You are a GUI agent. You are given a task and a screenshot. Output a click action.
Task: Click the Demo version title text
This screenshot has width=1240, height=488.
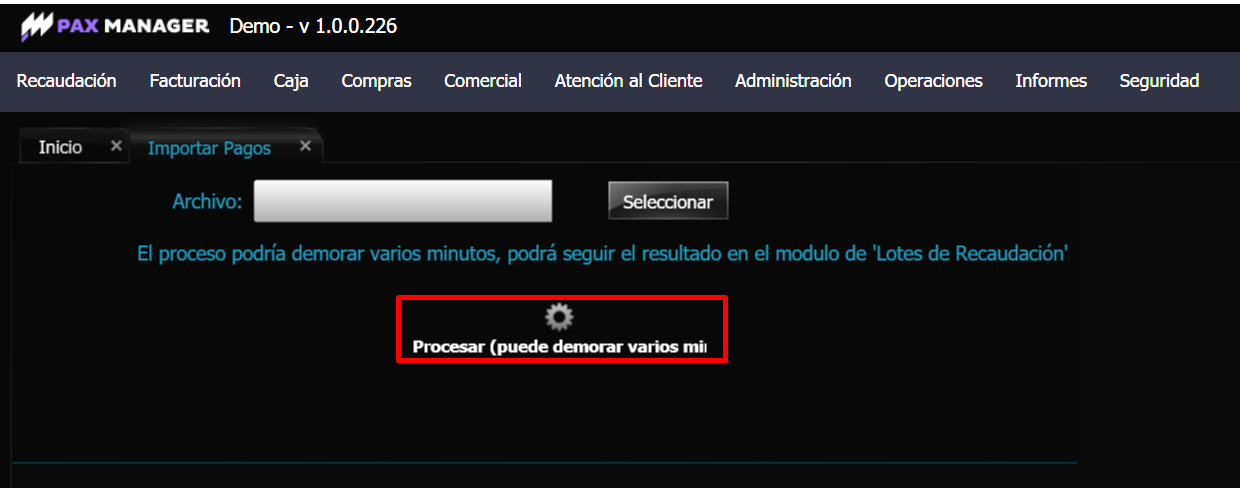click(313, 26)
